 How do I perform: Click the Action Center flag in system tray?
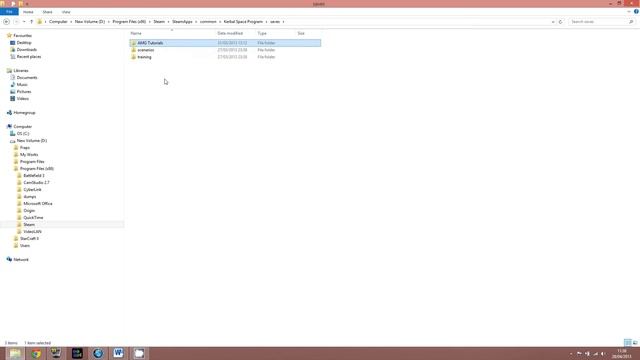[x=579, y=354]
